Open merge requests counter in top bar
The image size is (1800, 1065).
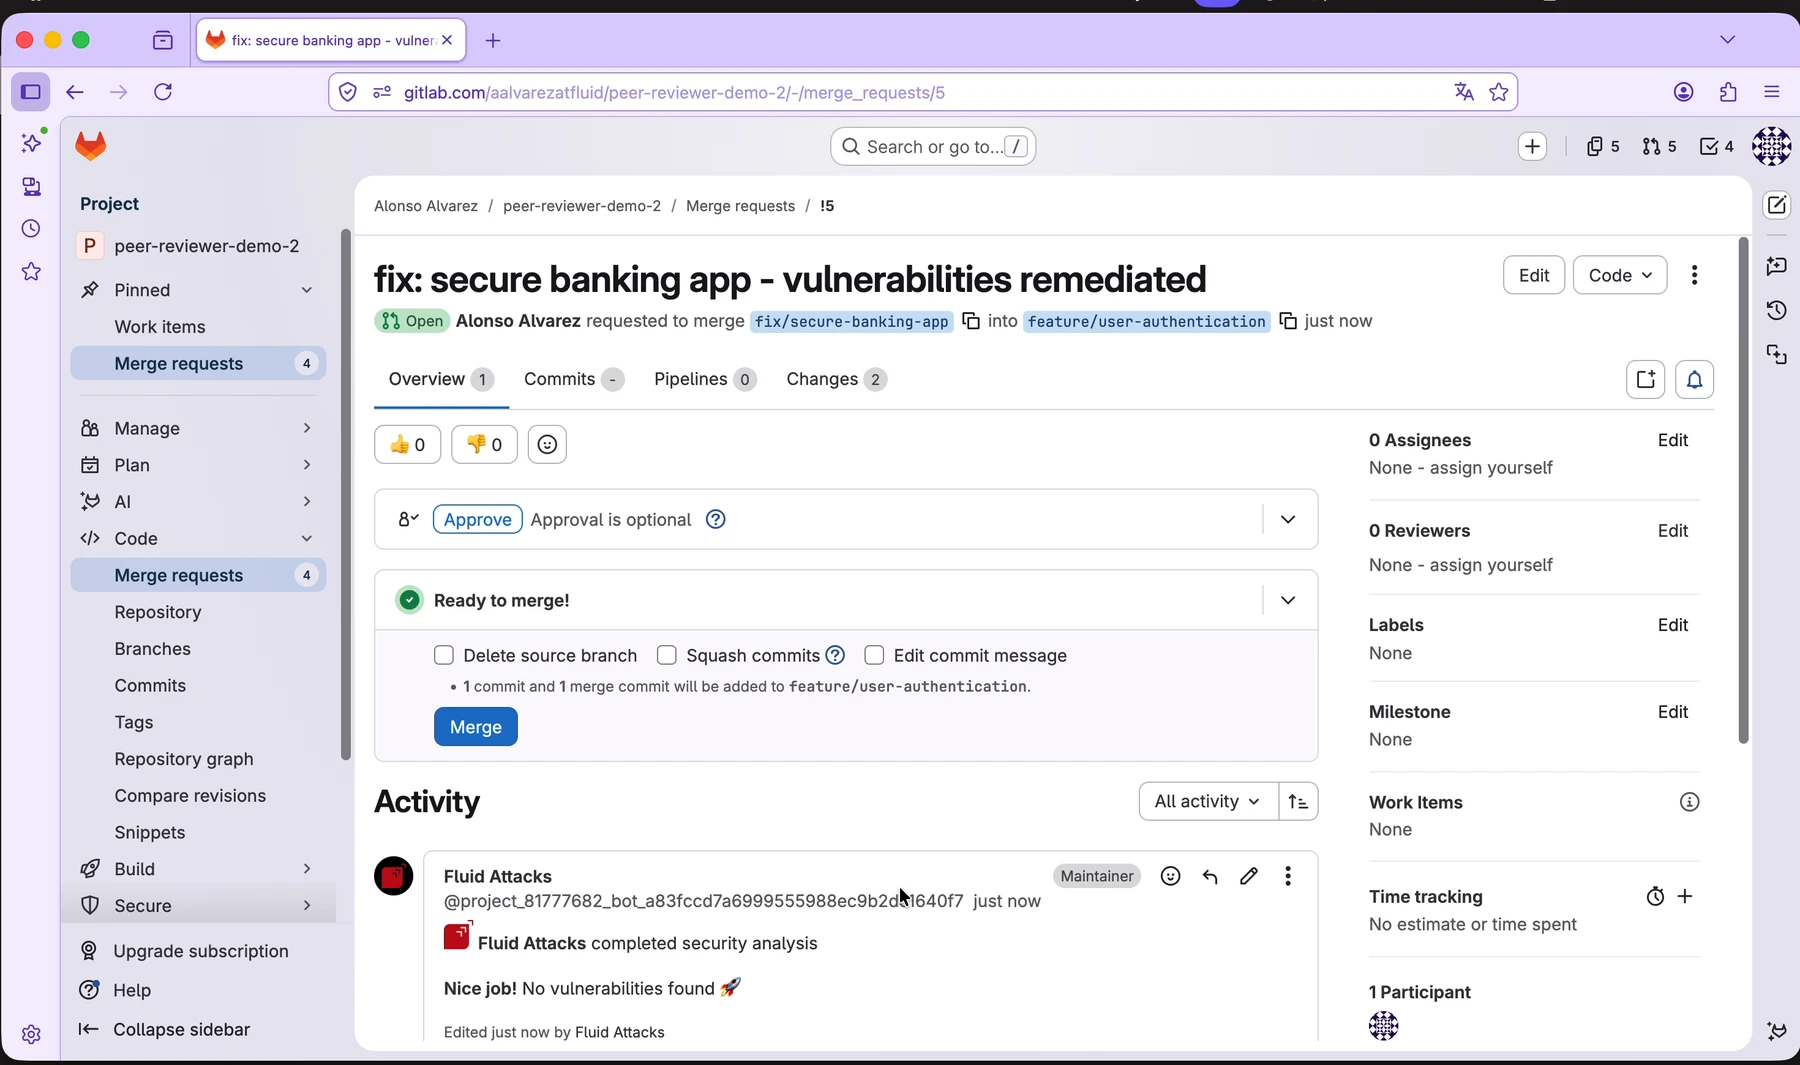click(x=1659, y=147)
